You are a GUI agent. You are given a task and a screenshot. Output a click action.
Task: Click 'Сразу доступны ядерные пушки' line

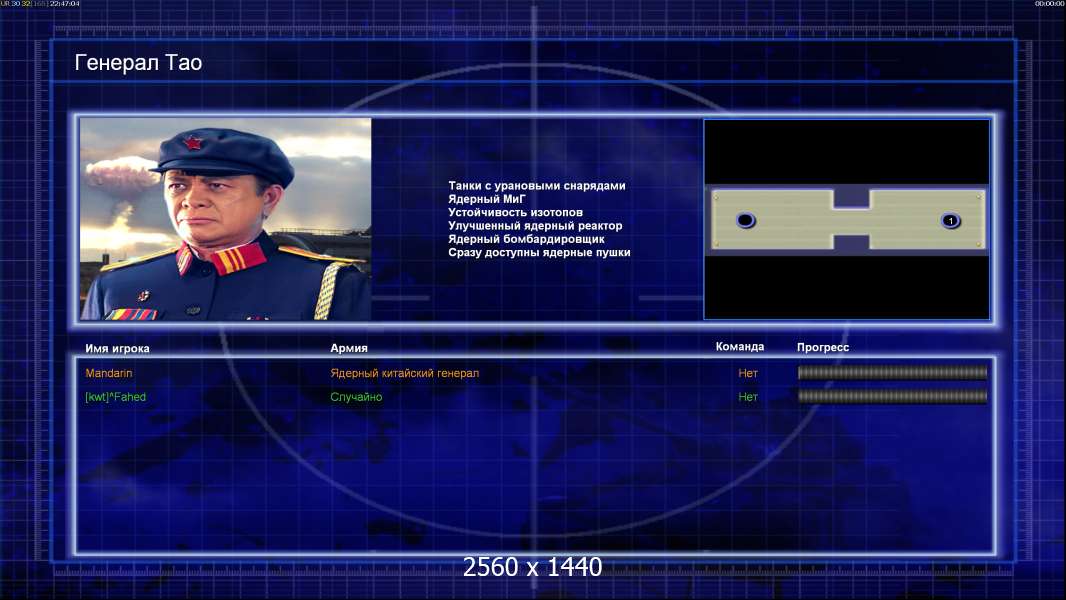point(539,252)
